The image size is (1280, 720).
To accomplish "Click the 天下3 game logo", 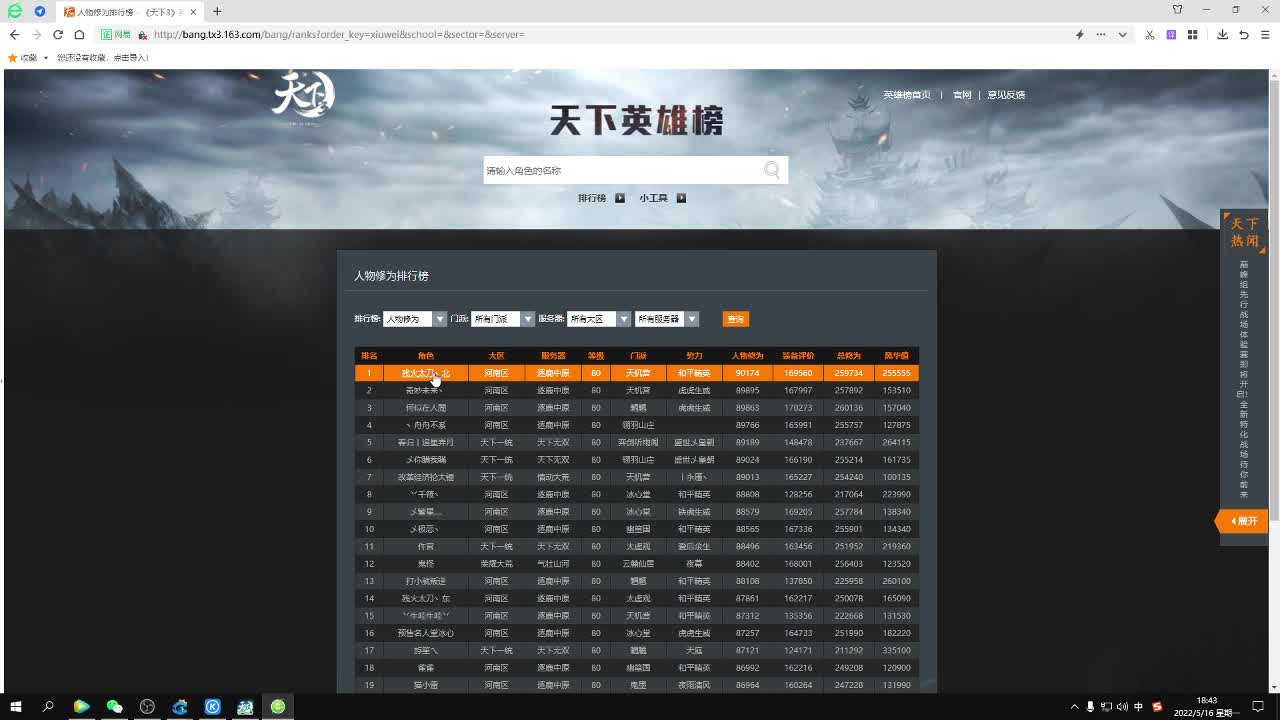I will [x=303, y=98].
